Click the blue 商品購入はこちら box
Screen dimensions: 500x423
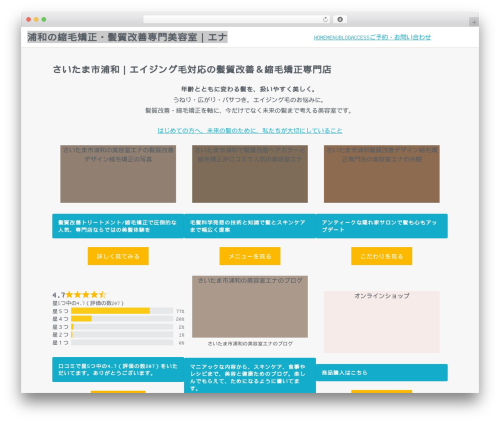point(382,372)
